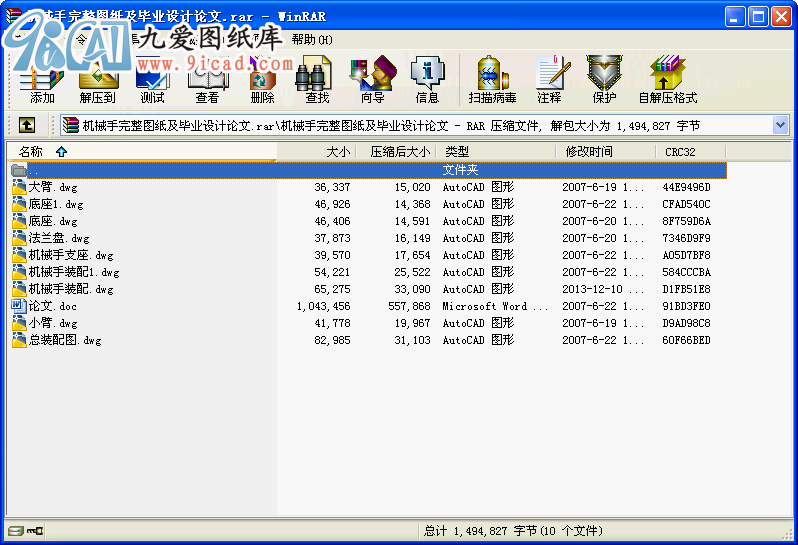Click the 扫描病毒 (Virus Scan) icon
This screenshot has height=545, width=798.
pyautogui.click(x=493, y=80)
